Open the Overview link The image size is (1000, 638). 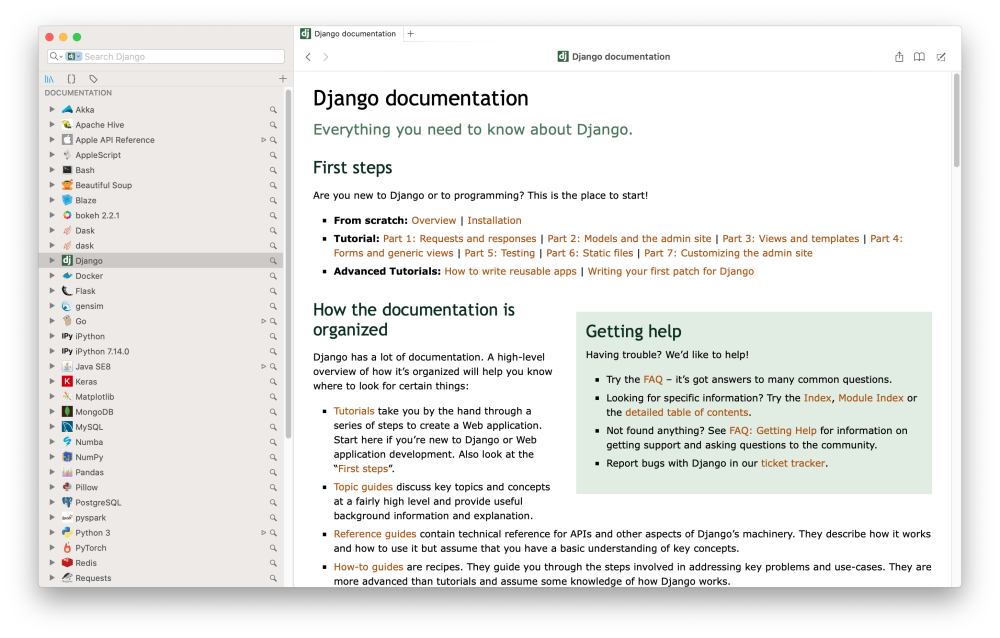pyautogui.click(x=434, y=220)
